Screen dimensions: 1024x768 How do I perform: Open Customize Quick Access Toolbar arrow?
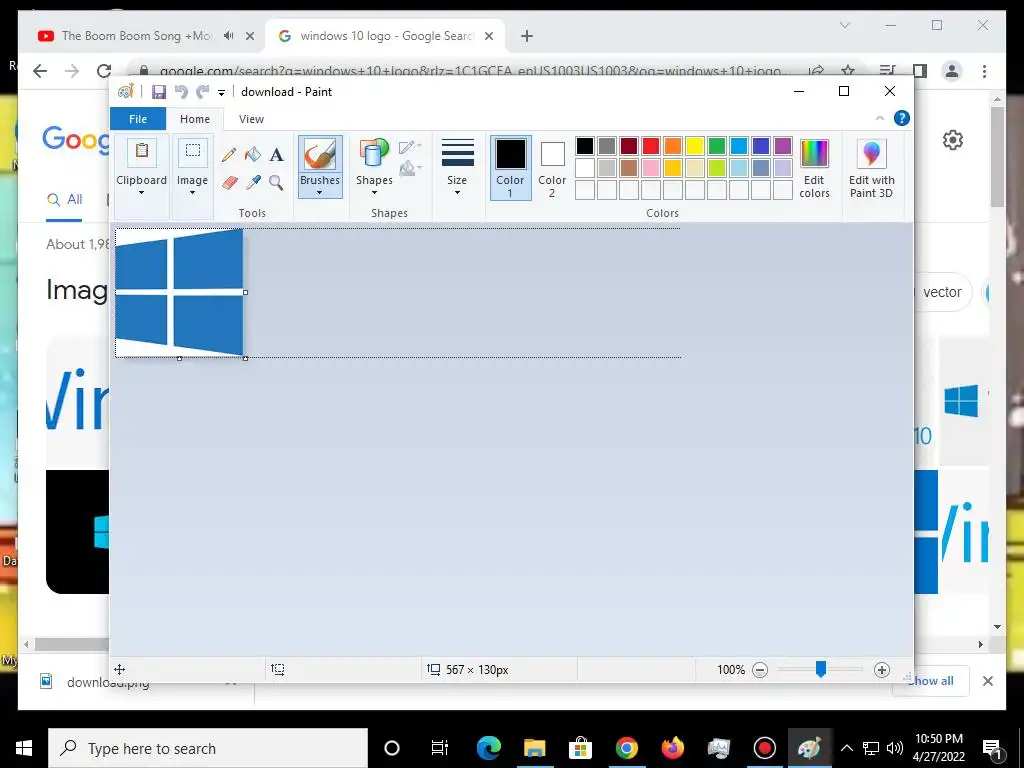tap(221, 93)
